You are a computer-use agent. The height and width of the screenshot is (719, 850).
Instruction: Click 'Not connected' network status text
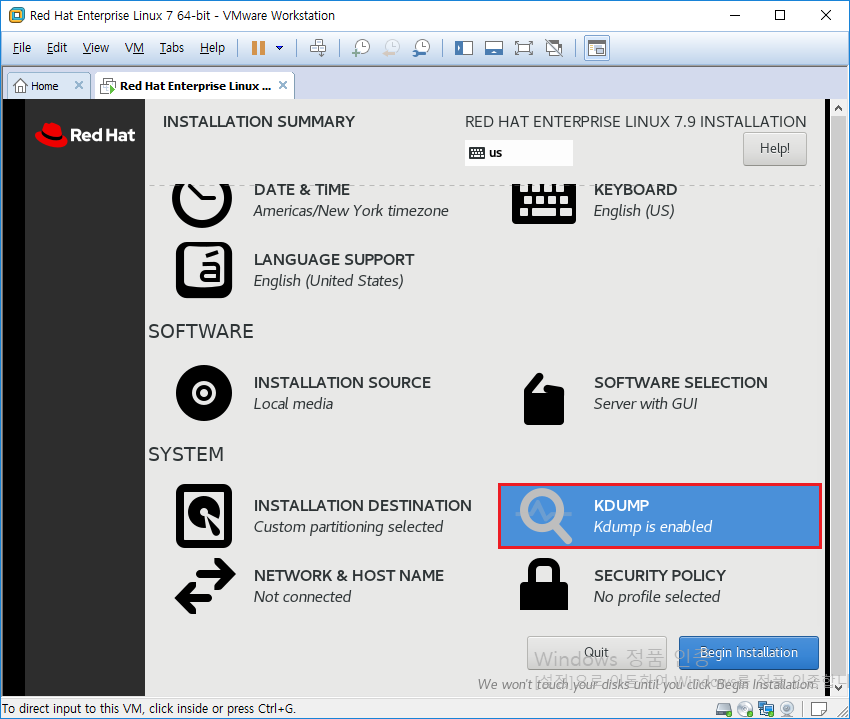(302, 597)
